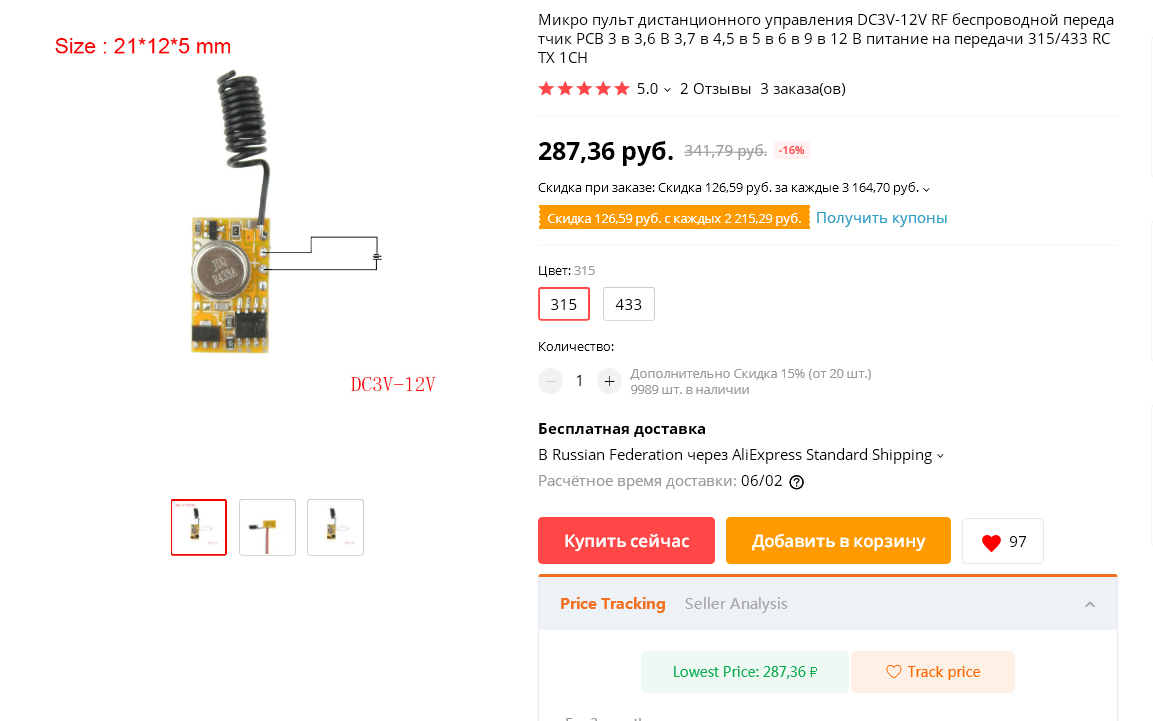The height and width of the screenshot is (721, 1153).
Task: Switch to the Seller Analysis tab
Action: click(x=736, y=603)
